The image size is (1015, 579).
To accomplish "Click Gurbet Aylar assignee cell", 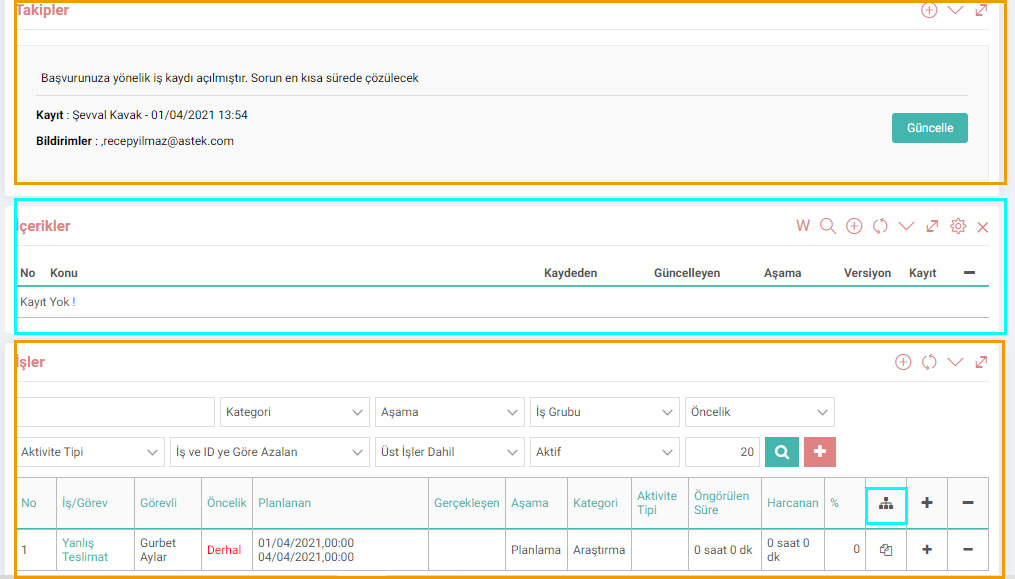I will pyautogui.click(x=158, y=550).
